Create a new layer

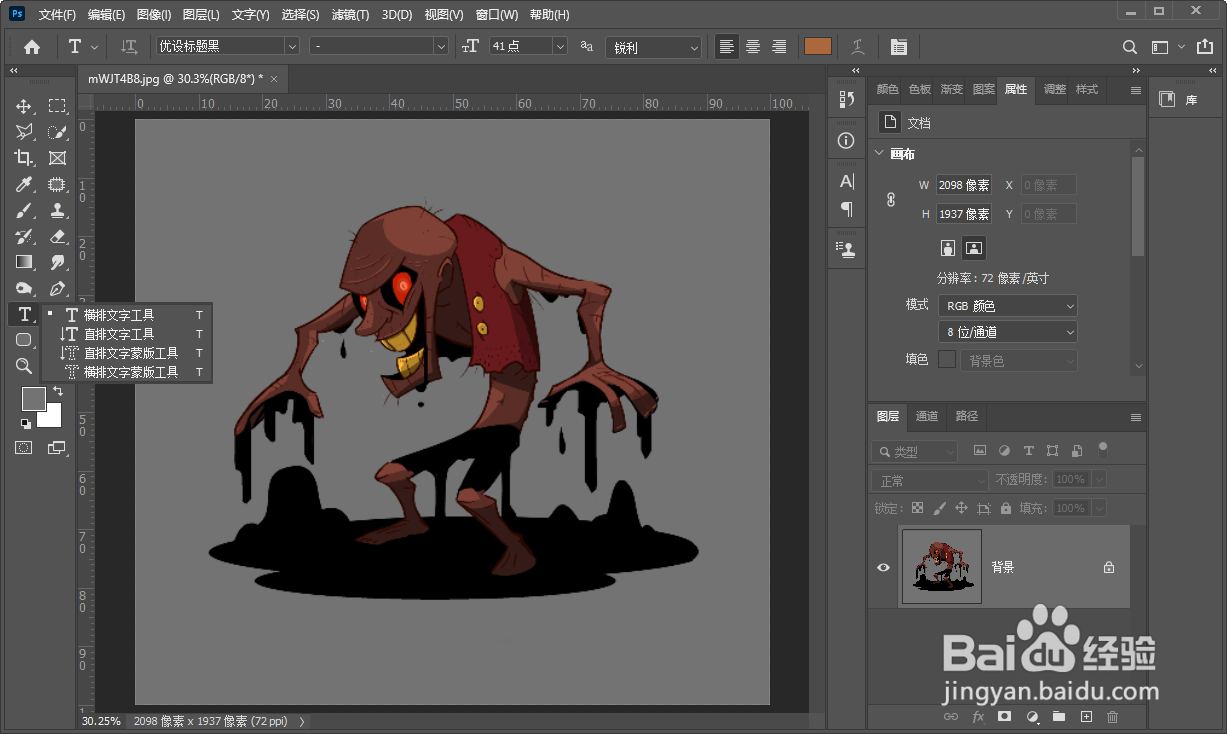pos(1086,717)
